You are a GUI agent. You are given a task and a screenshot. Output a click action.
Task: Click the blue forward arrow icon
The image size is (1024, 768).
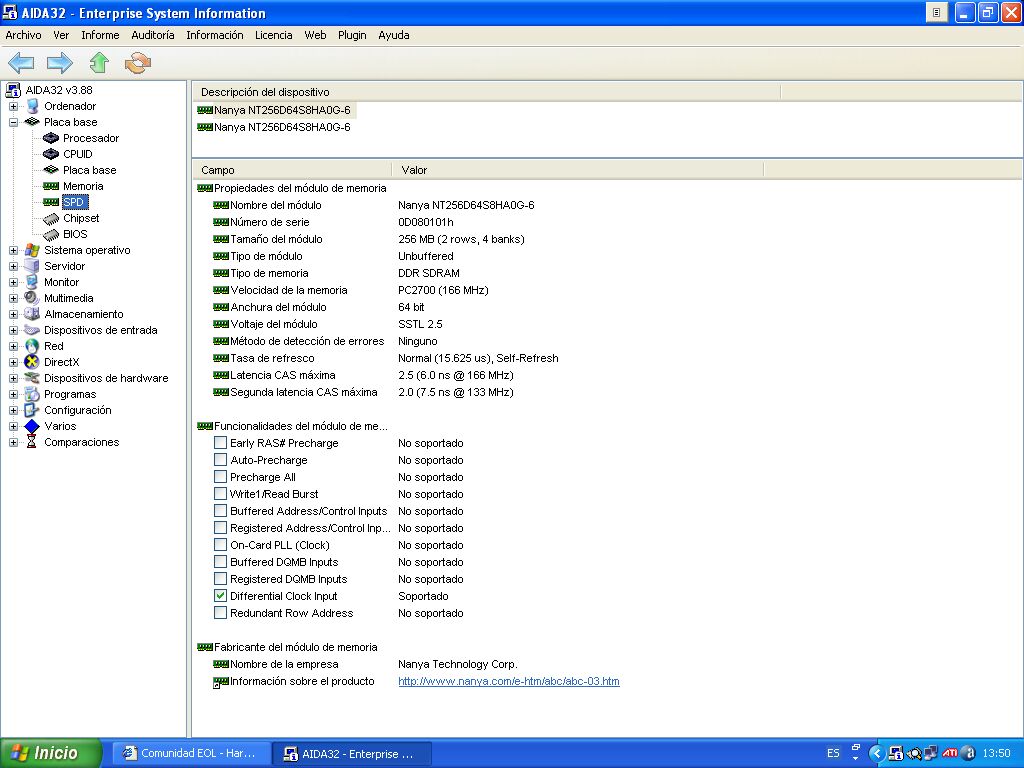(x=60, y=63)
